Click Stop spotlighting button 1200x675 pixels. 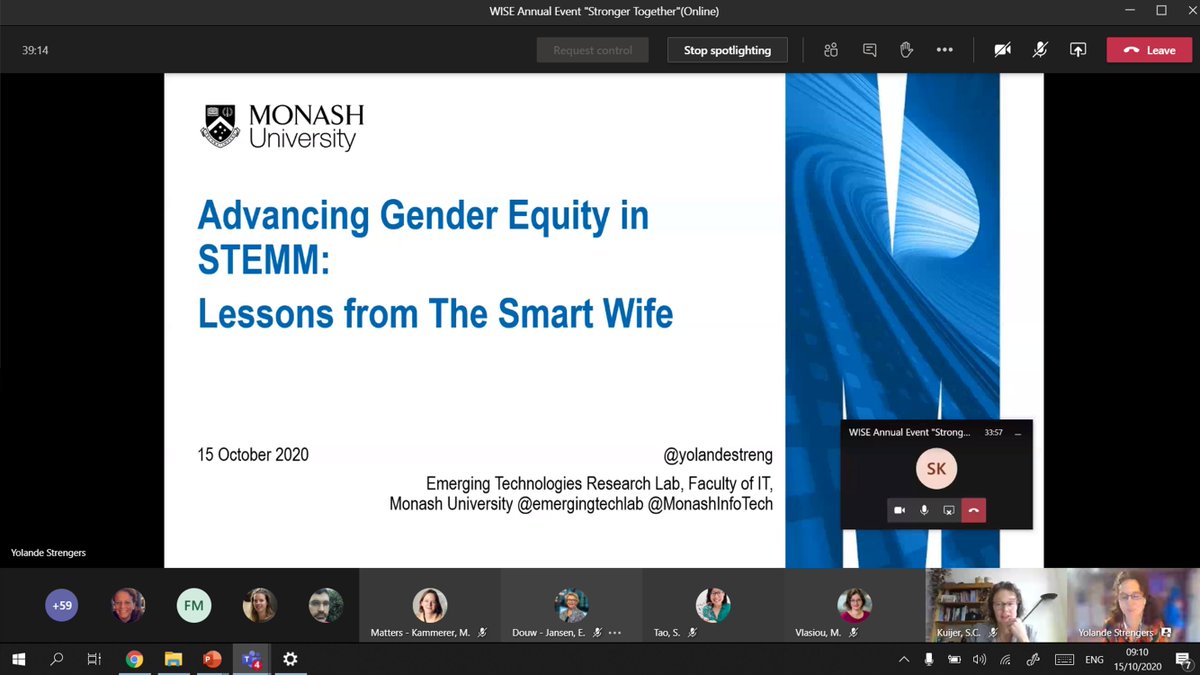[727, 50]
